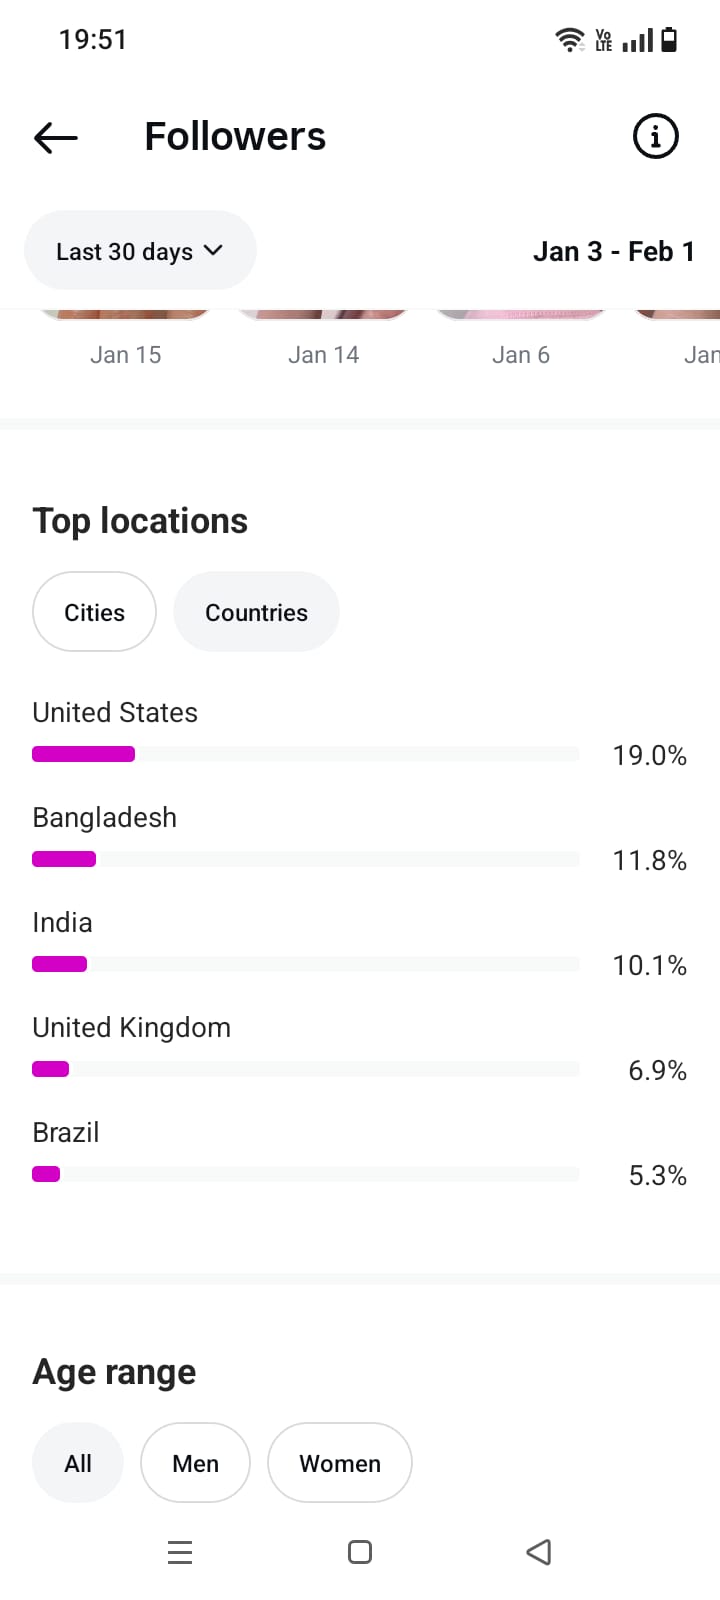Open the Jan 15 post thumbnail
Screen dimensions: 720x1600
pyautogui.click(x=125, y=315)
